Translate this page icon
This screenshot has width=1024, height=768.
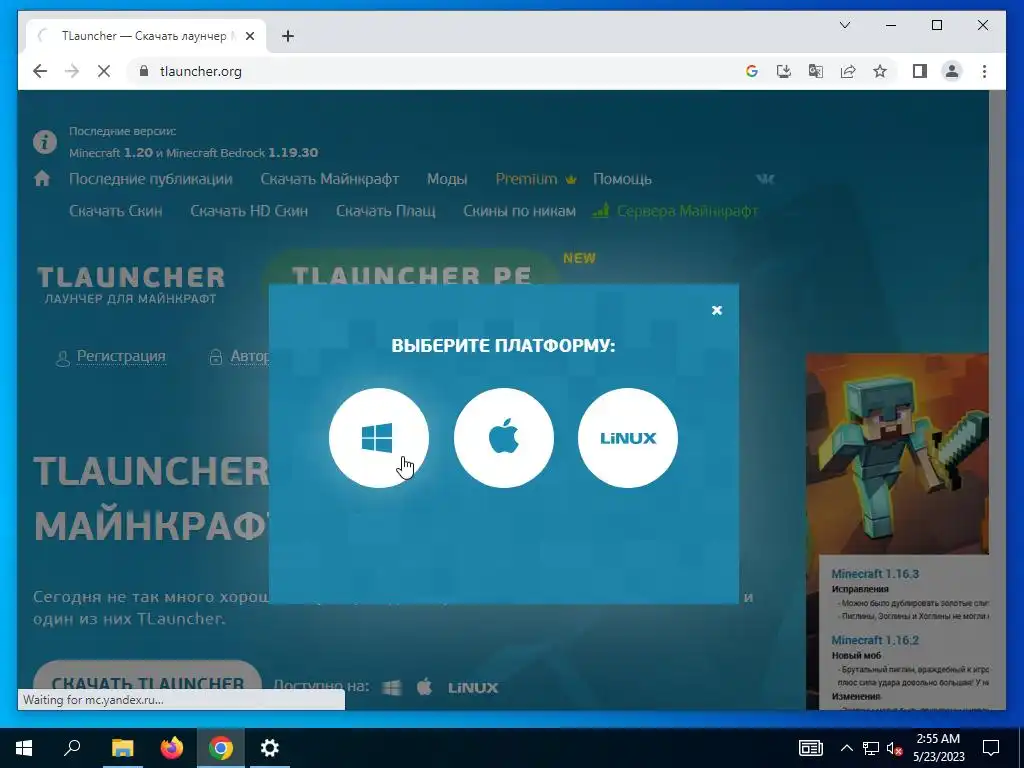point(816,71)
